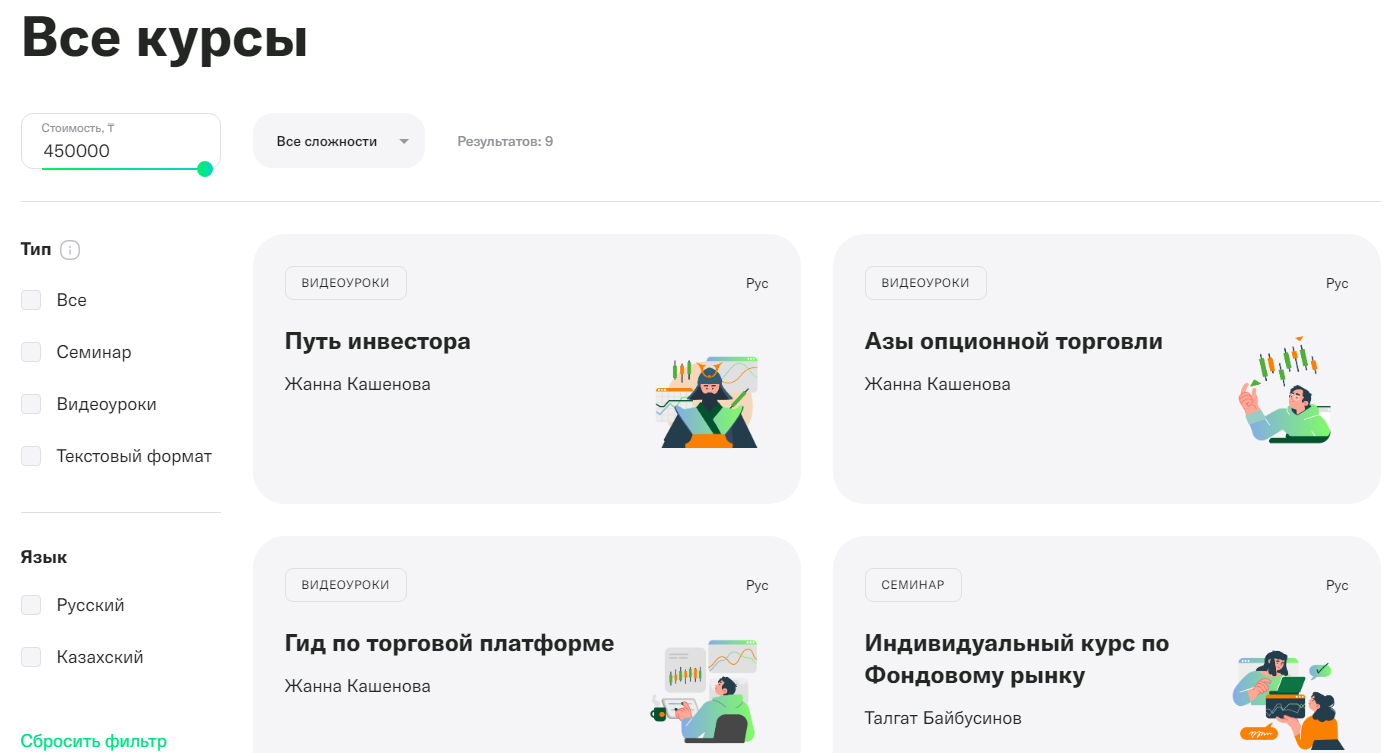Open the "Все сложности" dropdown

click(x=338, y=140)
